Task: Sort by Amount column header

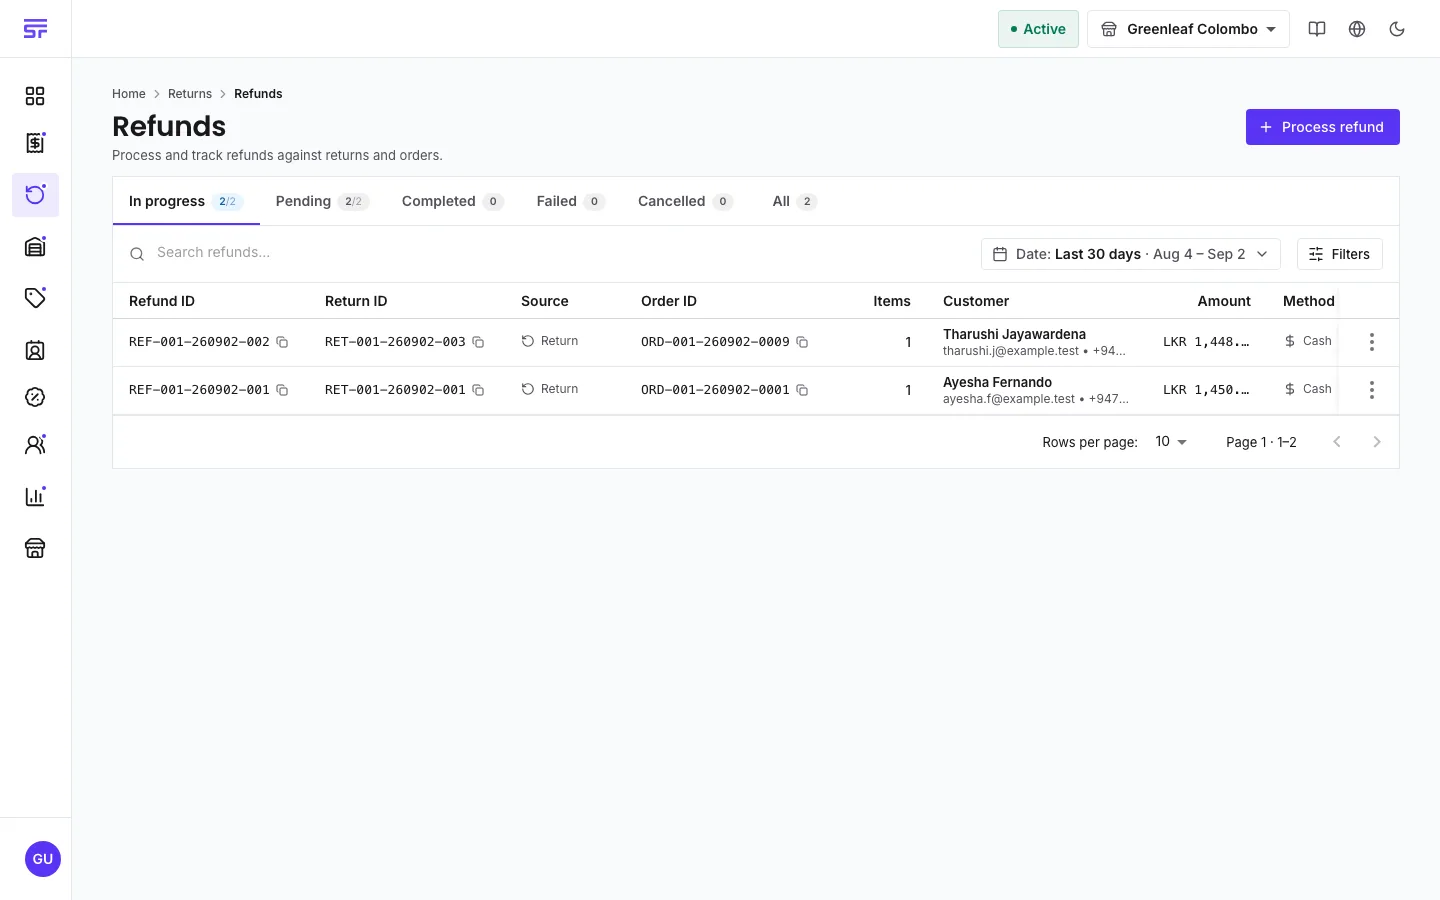Action: tap(1224, 301)
